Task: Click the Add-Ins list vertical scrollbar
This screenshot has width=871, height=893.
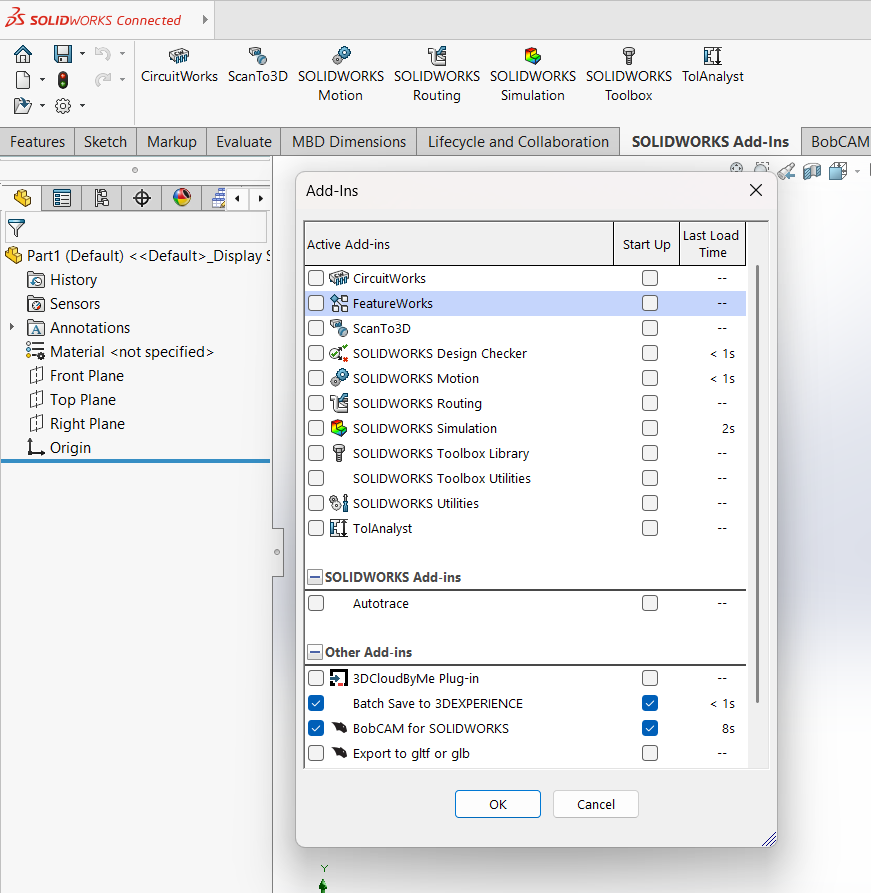Action: [x=757, y=484]
